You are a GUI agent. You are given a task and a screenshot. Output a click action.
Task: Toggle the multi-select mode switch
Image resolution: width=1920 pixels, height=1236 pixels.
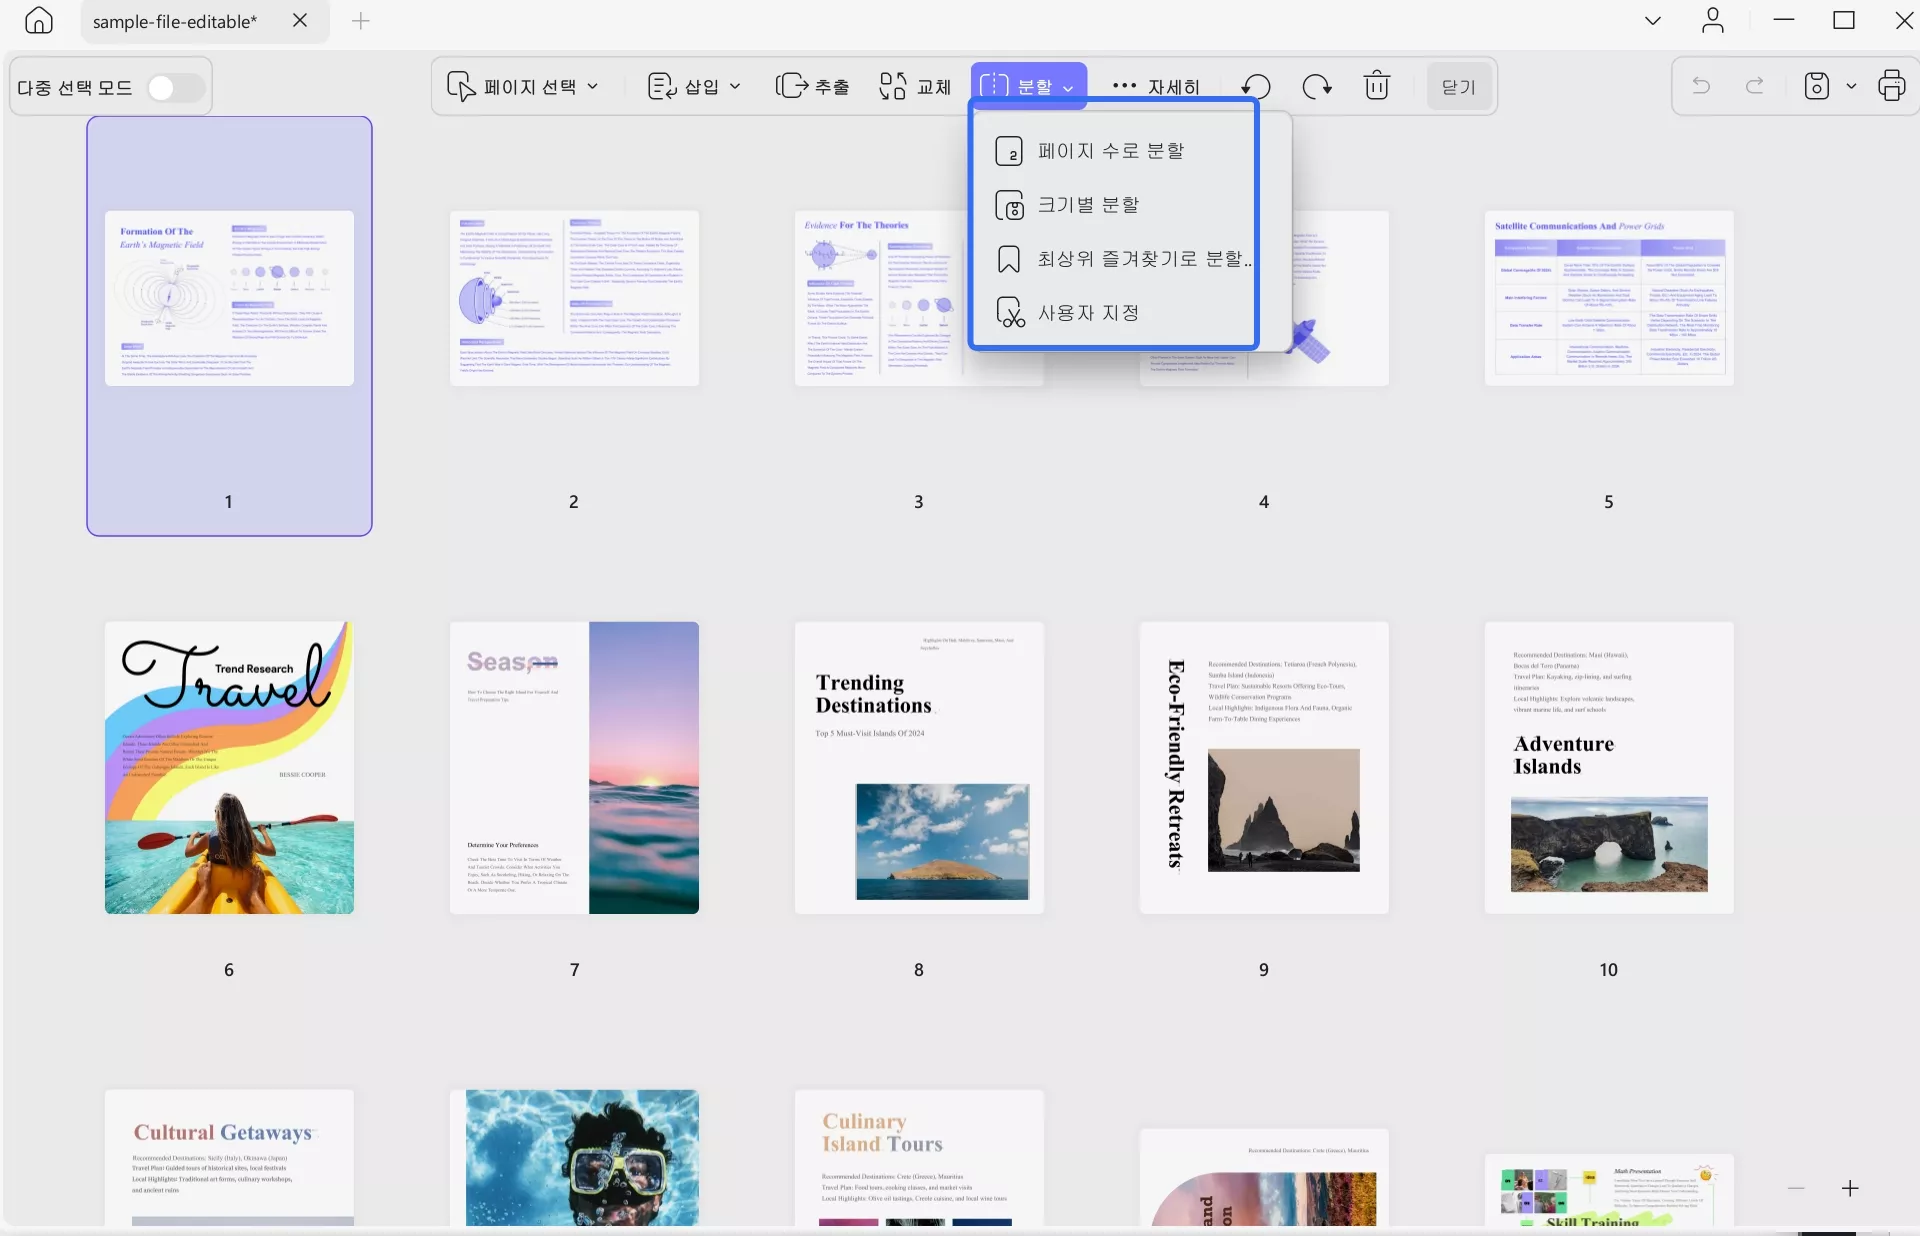pos(175,88)
